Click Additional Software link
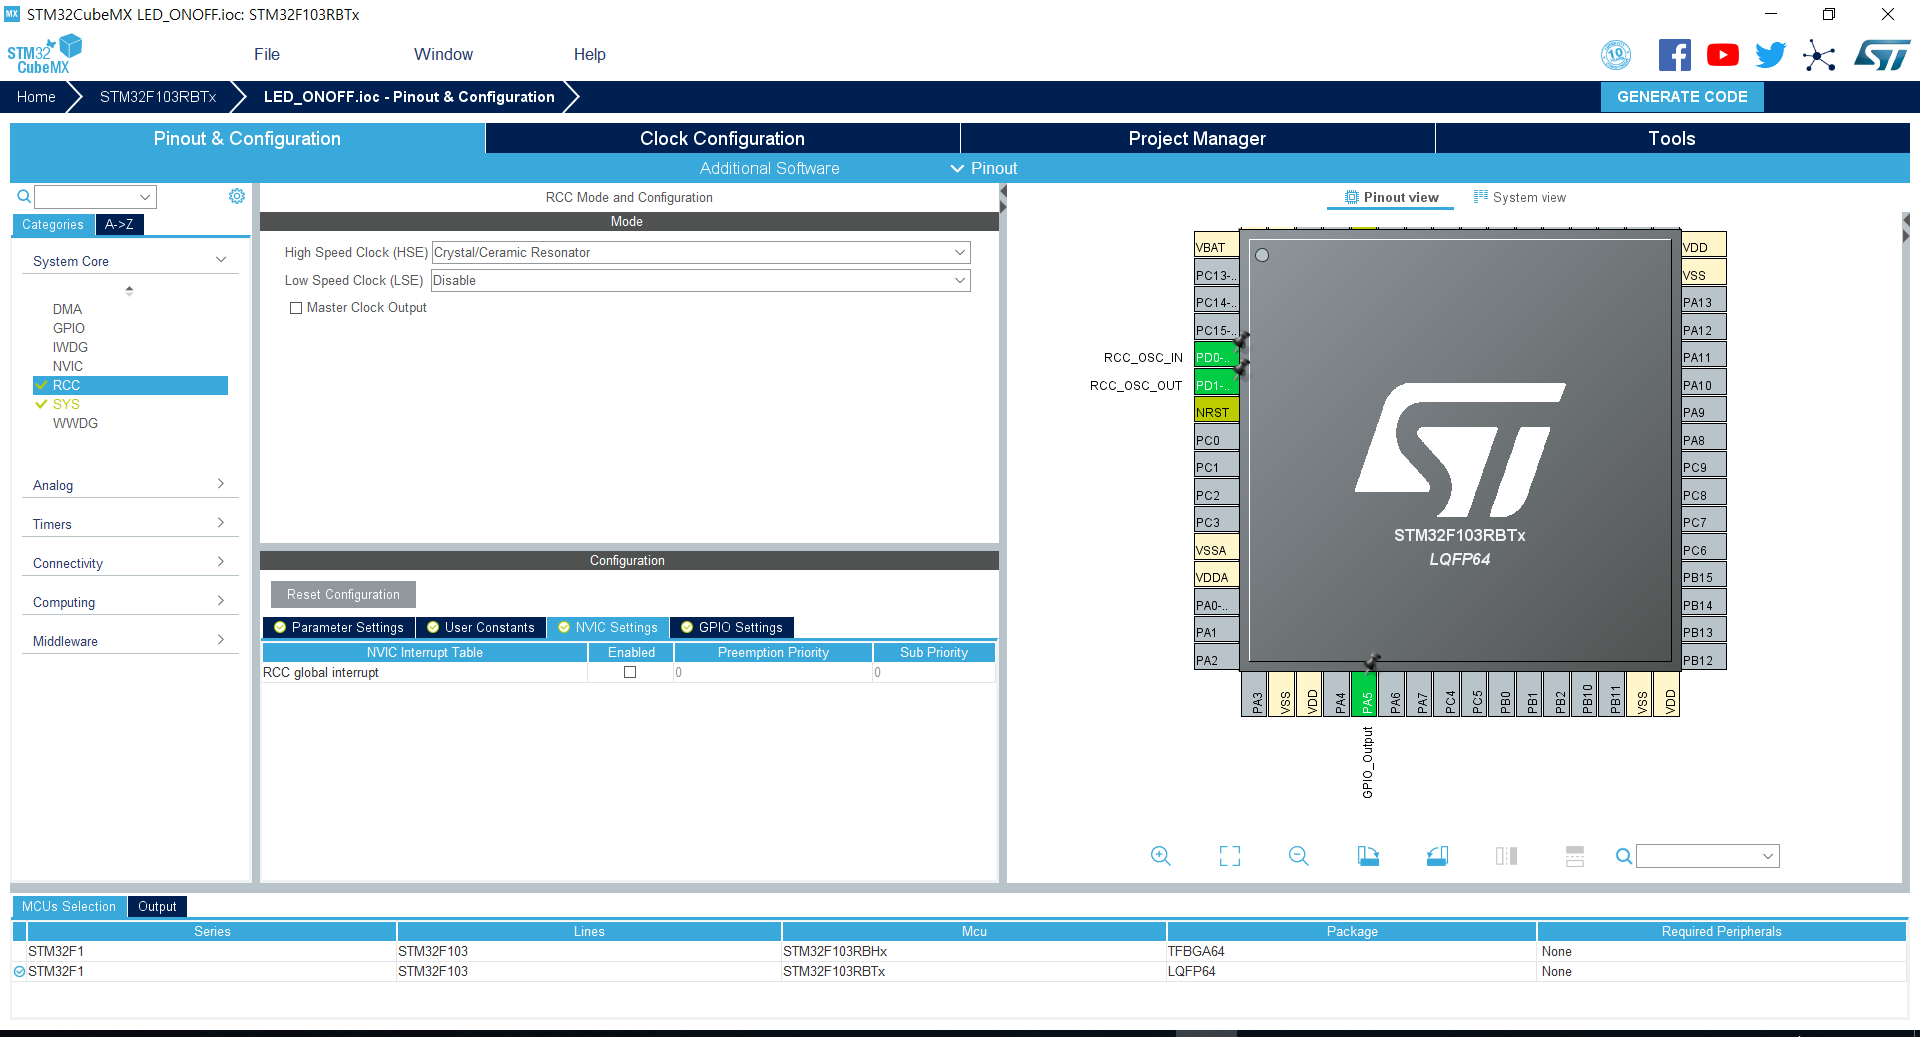Viewport: 1920px width, 1037px height. pos(769,168)
